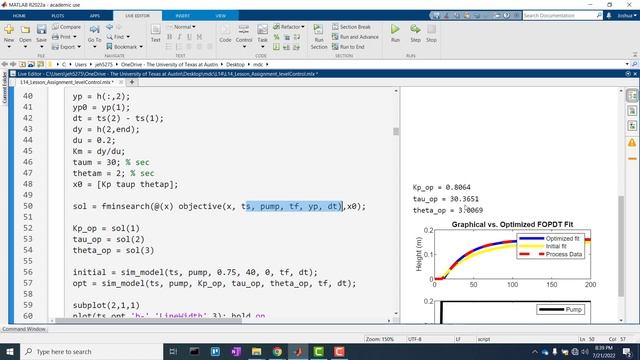Image resolution: width=640 pixels, height=360 pixels.
Task: Click the Open folder icon
Action: coord(25,30)
